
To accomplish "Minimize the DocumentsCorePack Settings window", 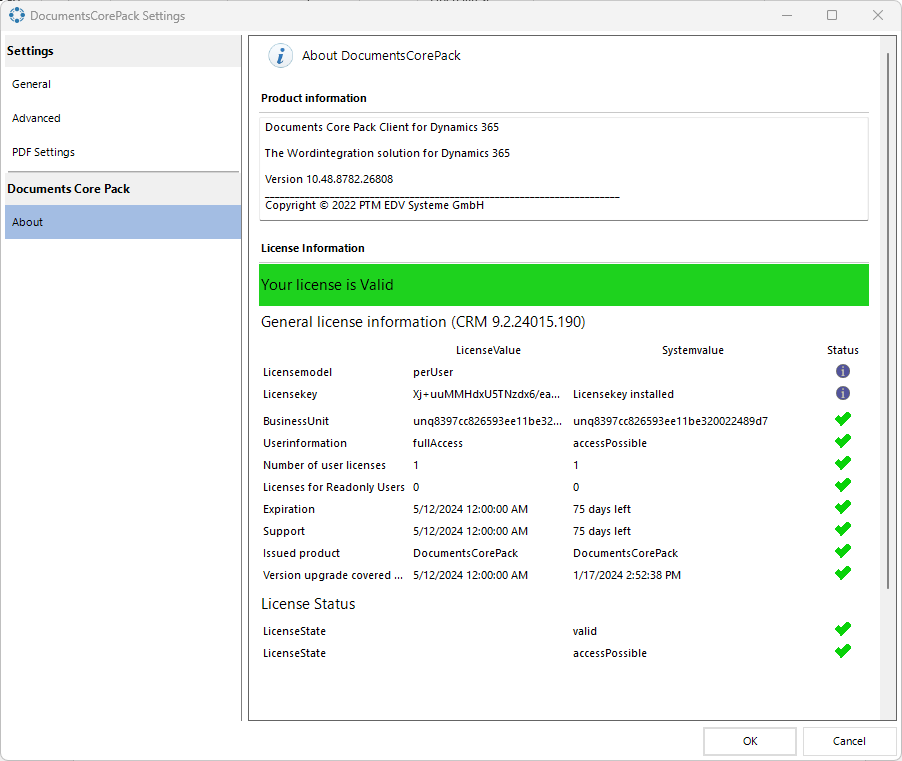I will (x=787, y=16).
